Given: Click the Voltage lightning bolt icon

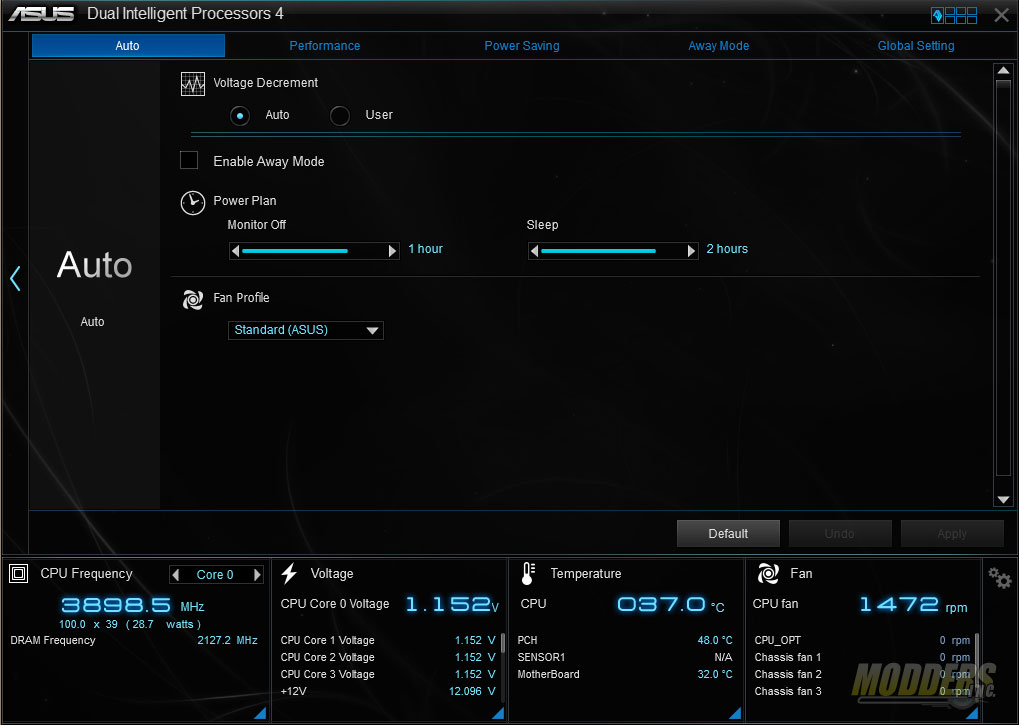Looking at the screenshot, I should pyautogui.click(x=289, y=574).
